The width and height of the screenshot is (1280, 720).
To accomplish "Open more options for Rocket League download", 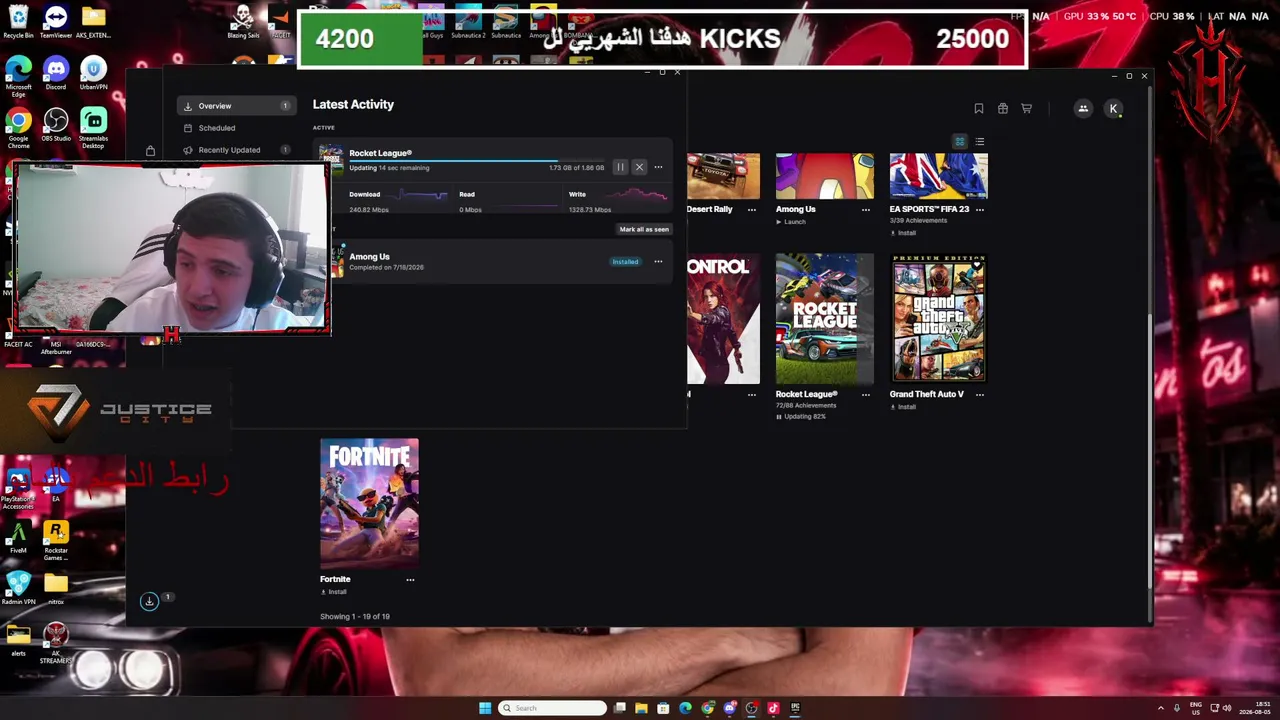I will tap(658, 167).
